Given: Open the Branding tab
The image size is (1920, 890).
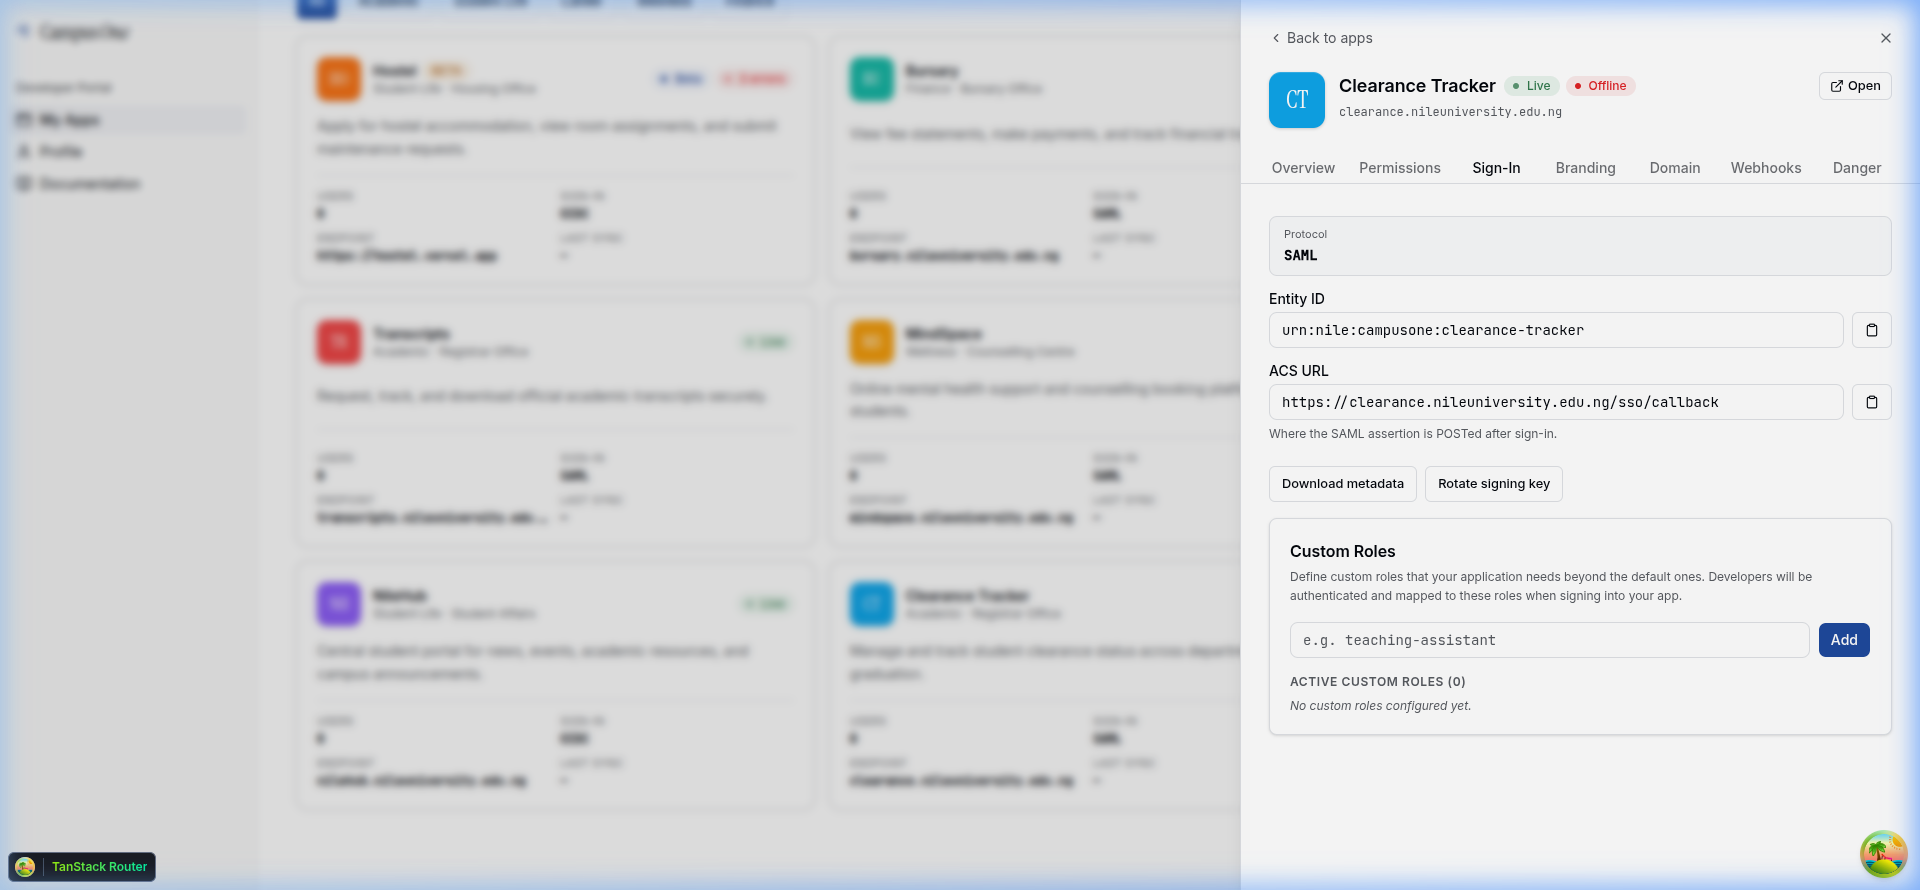Looking at the screenshot, I should click(1585, 168).
